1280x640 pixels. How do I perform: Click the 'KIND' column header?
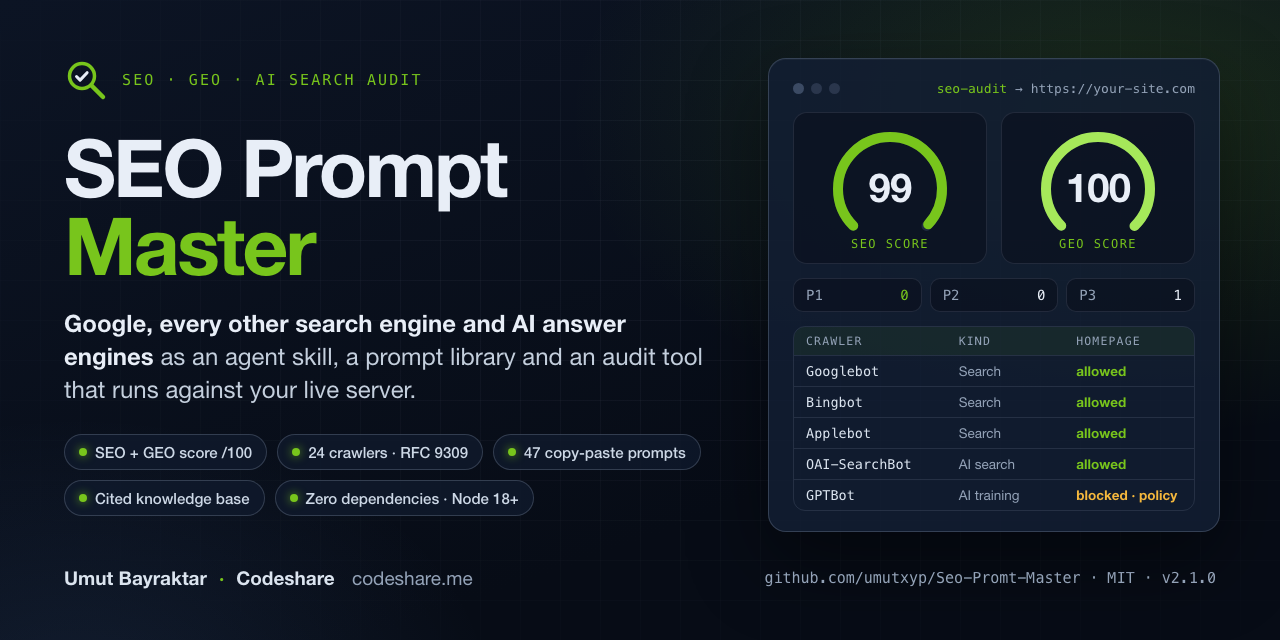974,341
